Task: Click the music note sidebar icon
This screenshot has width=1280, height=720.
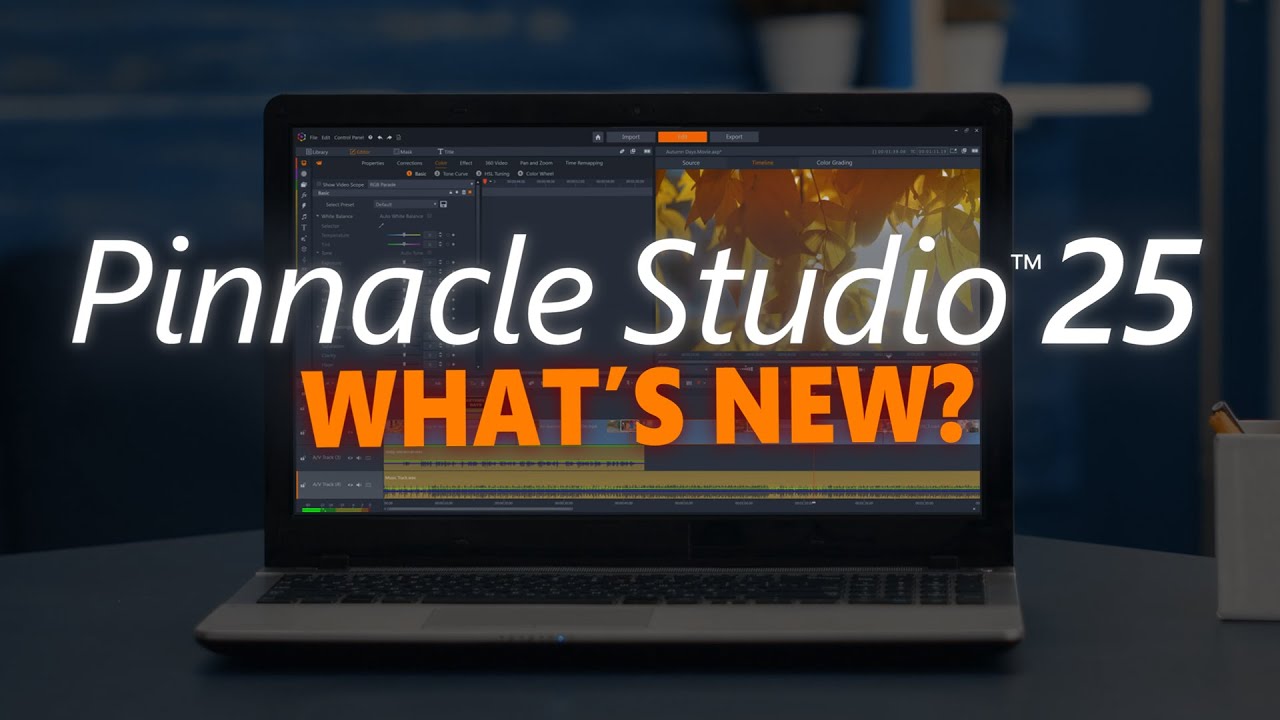Action: [x=304, y=217]
